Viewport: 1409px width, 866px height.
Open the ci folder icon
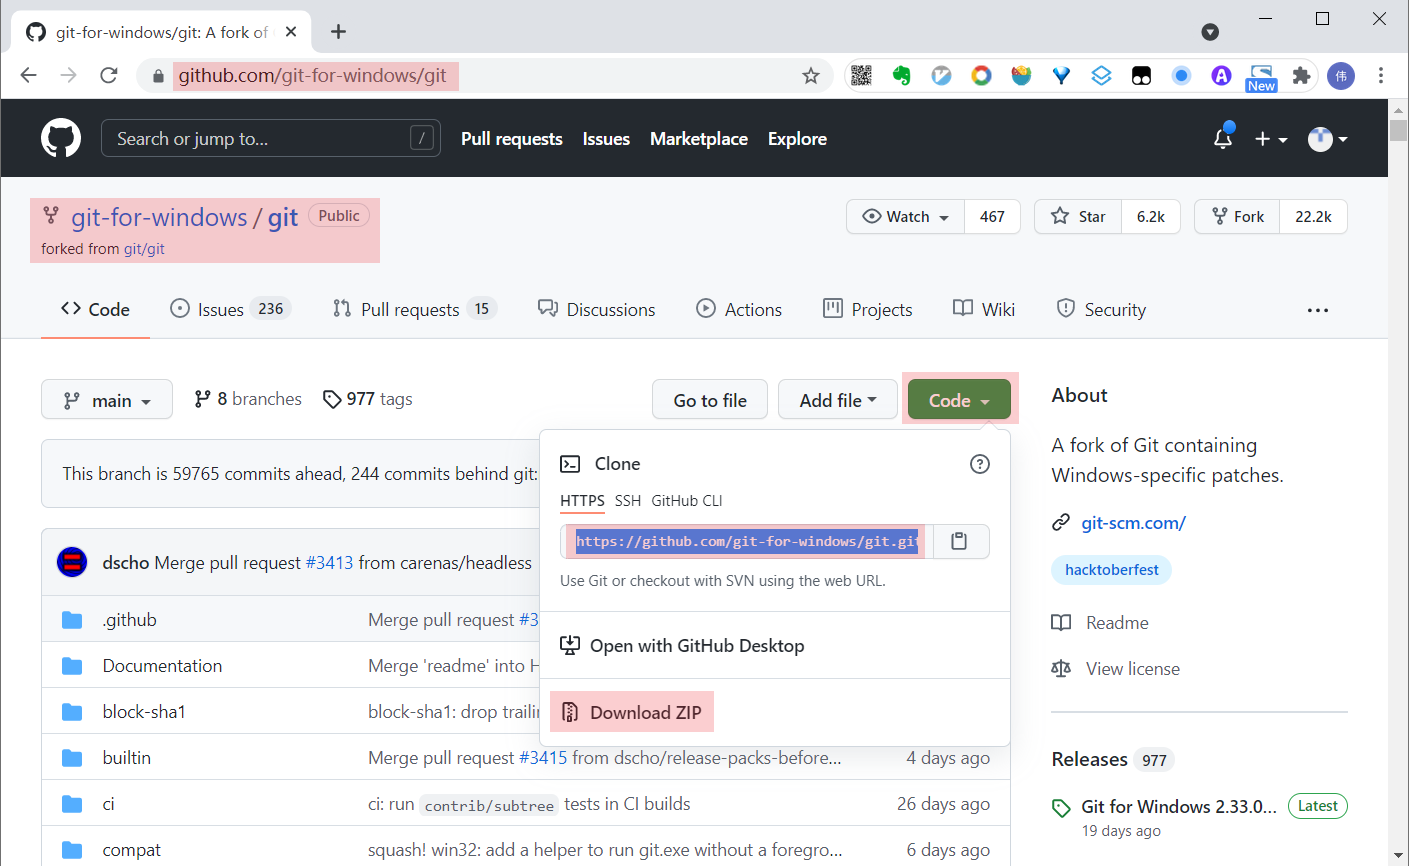click(72, 804)
